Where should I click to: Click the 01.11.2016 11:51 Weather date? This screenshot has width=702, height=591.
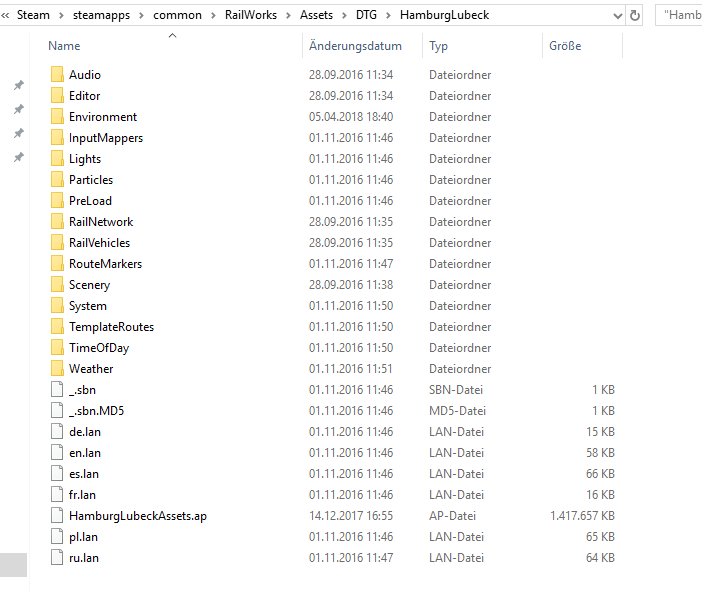point(351,369)
